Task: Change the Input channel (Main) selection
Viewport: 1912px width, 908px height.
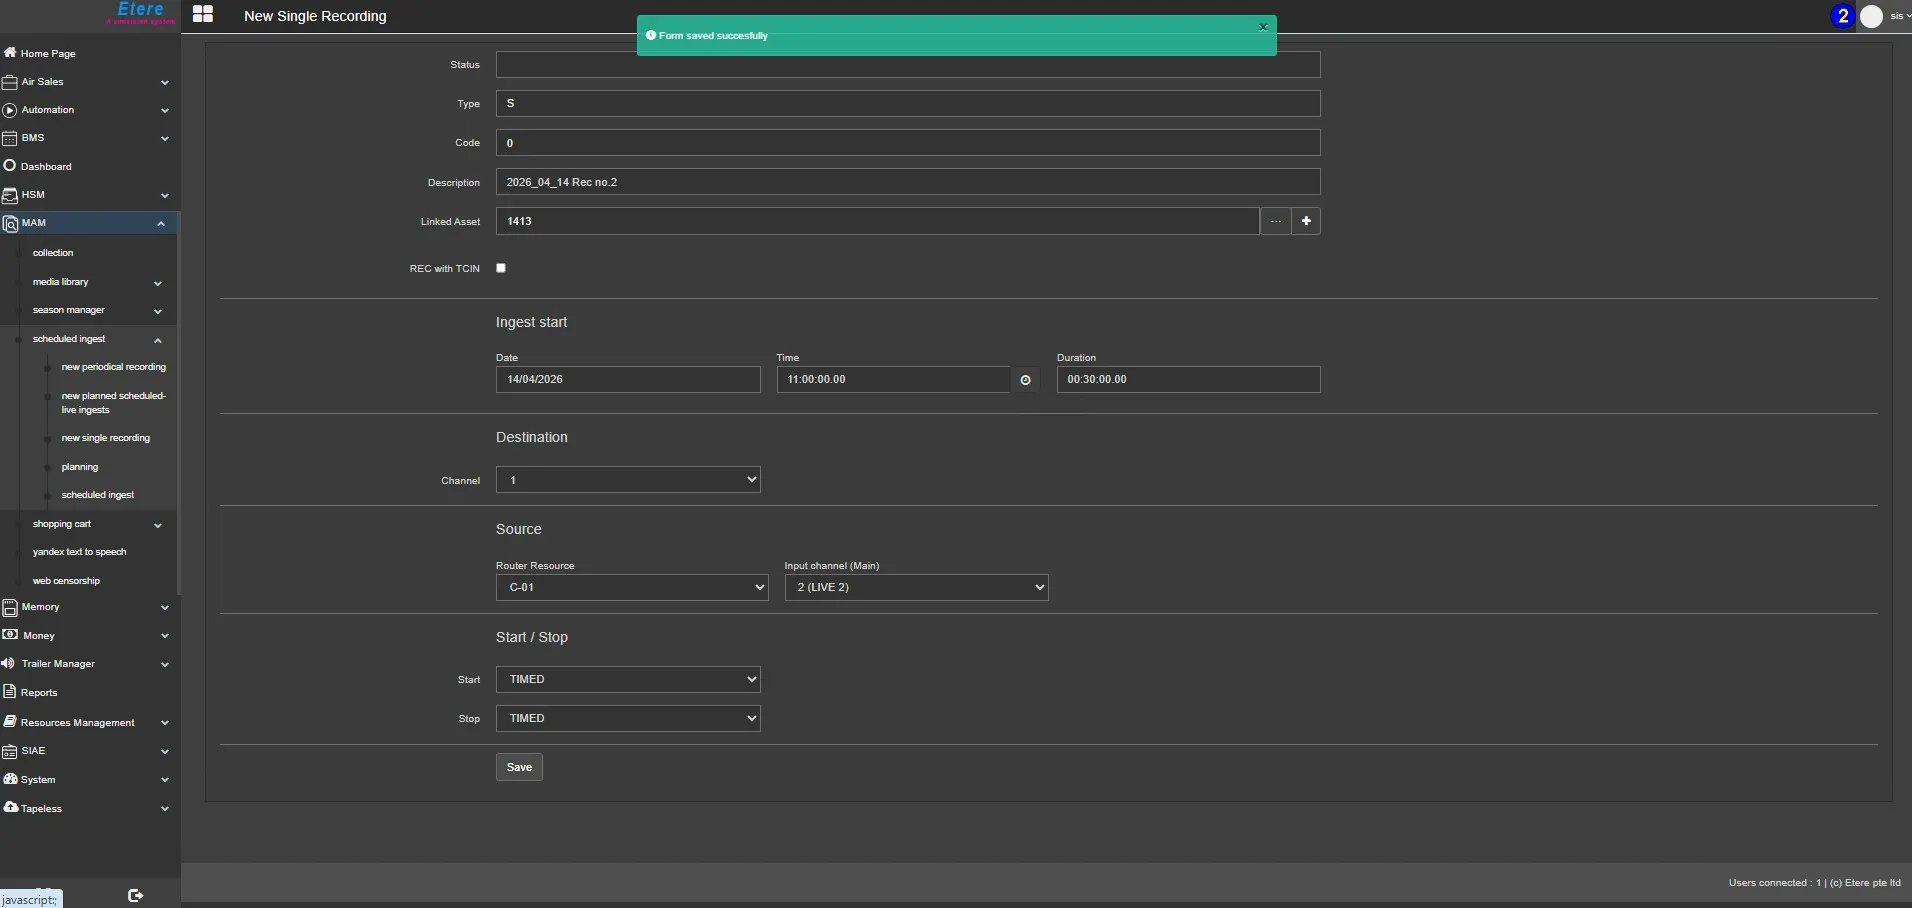Action: coord(916,587)
